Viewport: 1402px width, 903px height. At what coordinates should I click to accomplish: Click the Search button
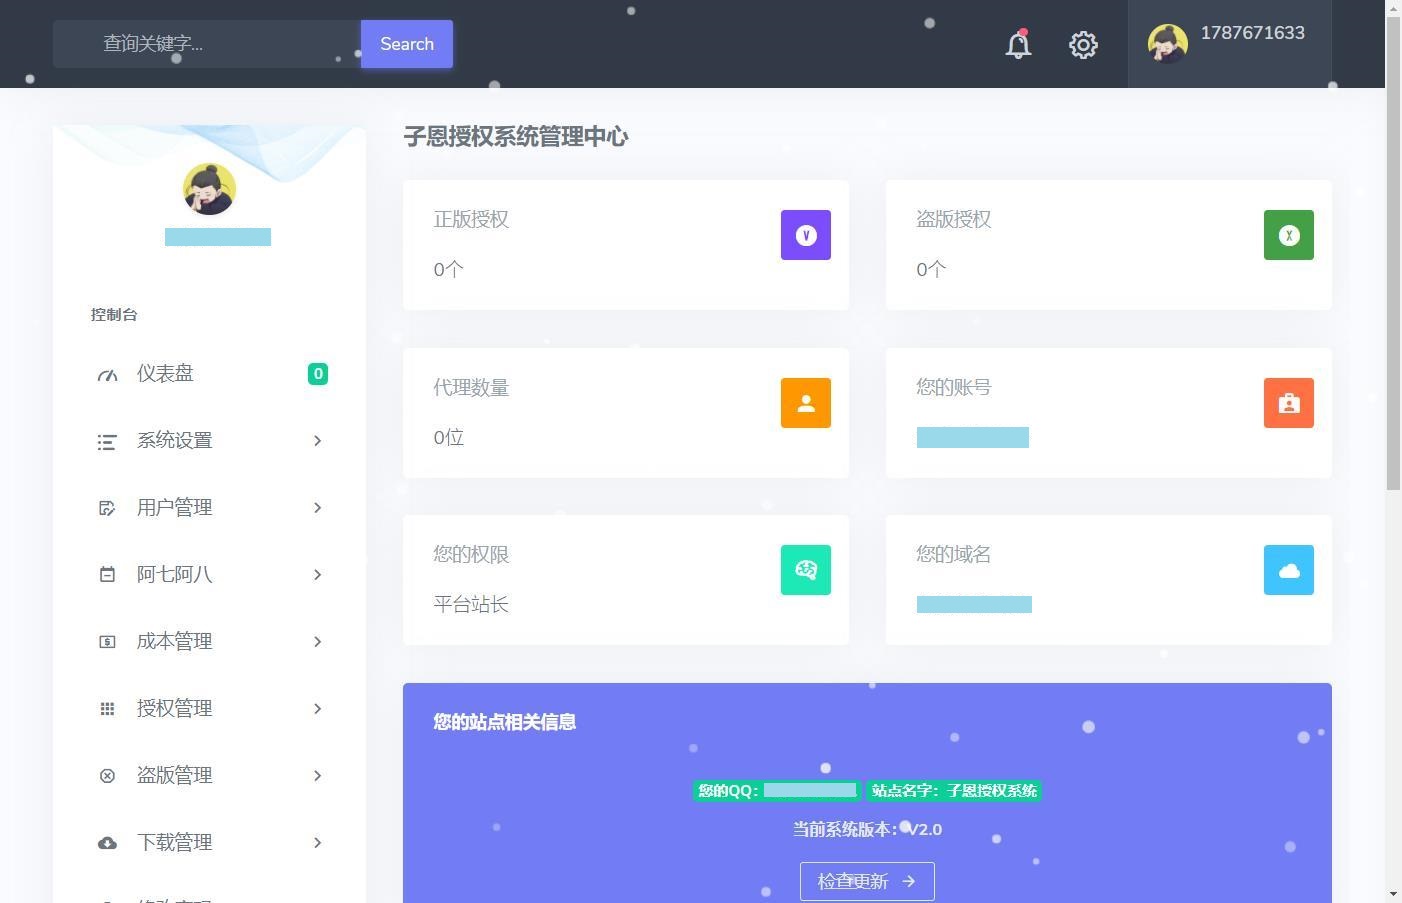[x=406, y=44]
